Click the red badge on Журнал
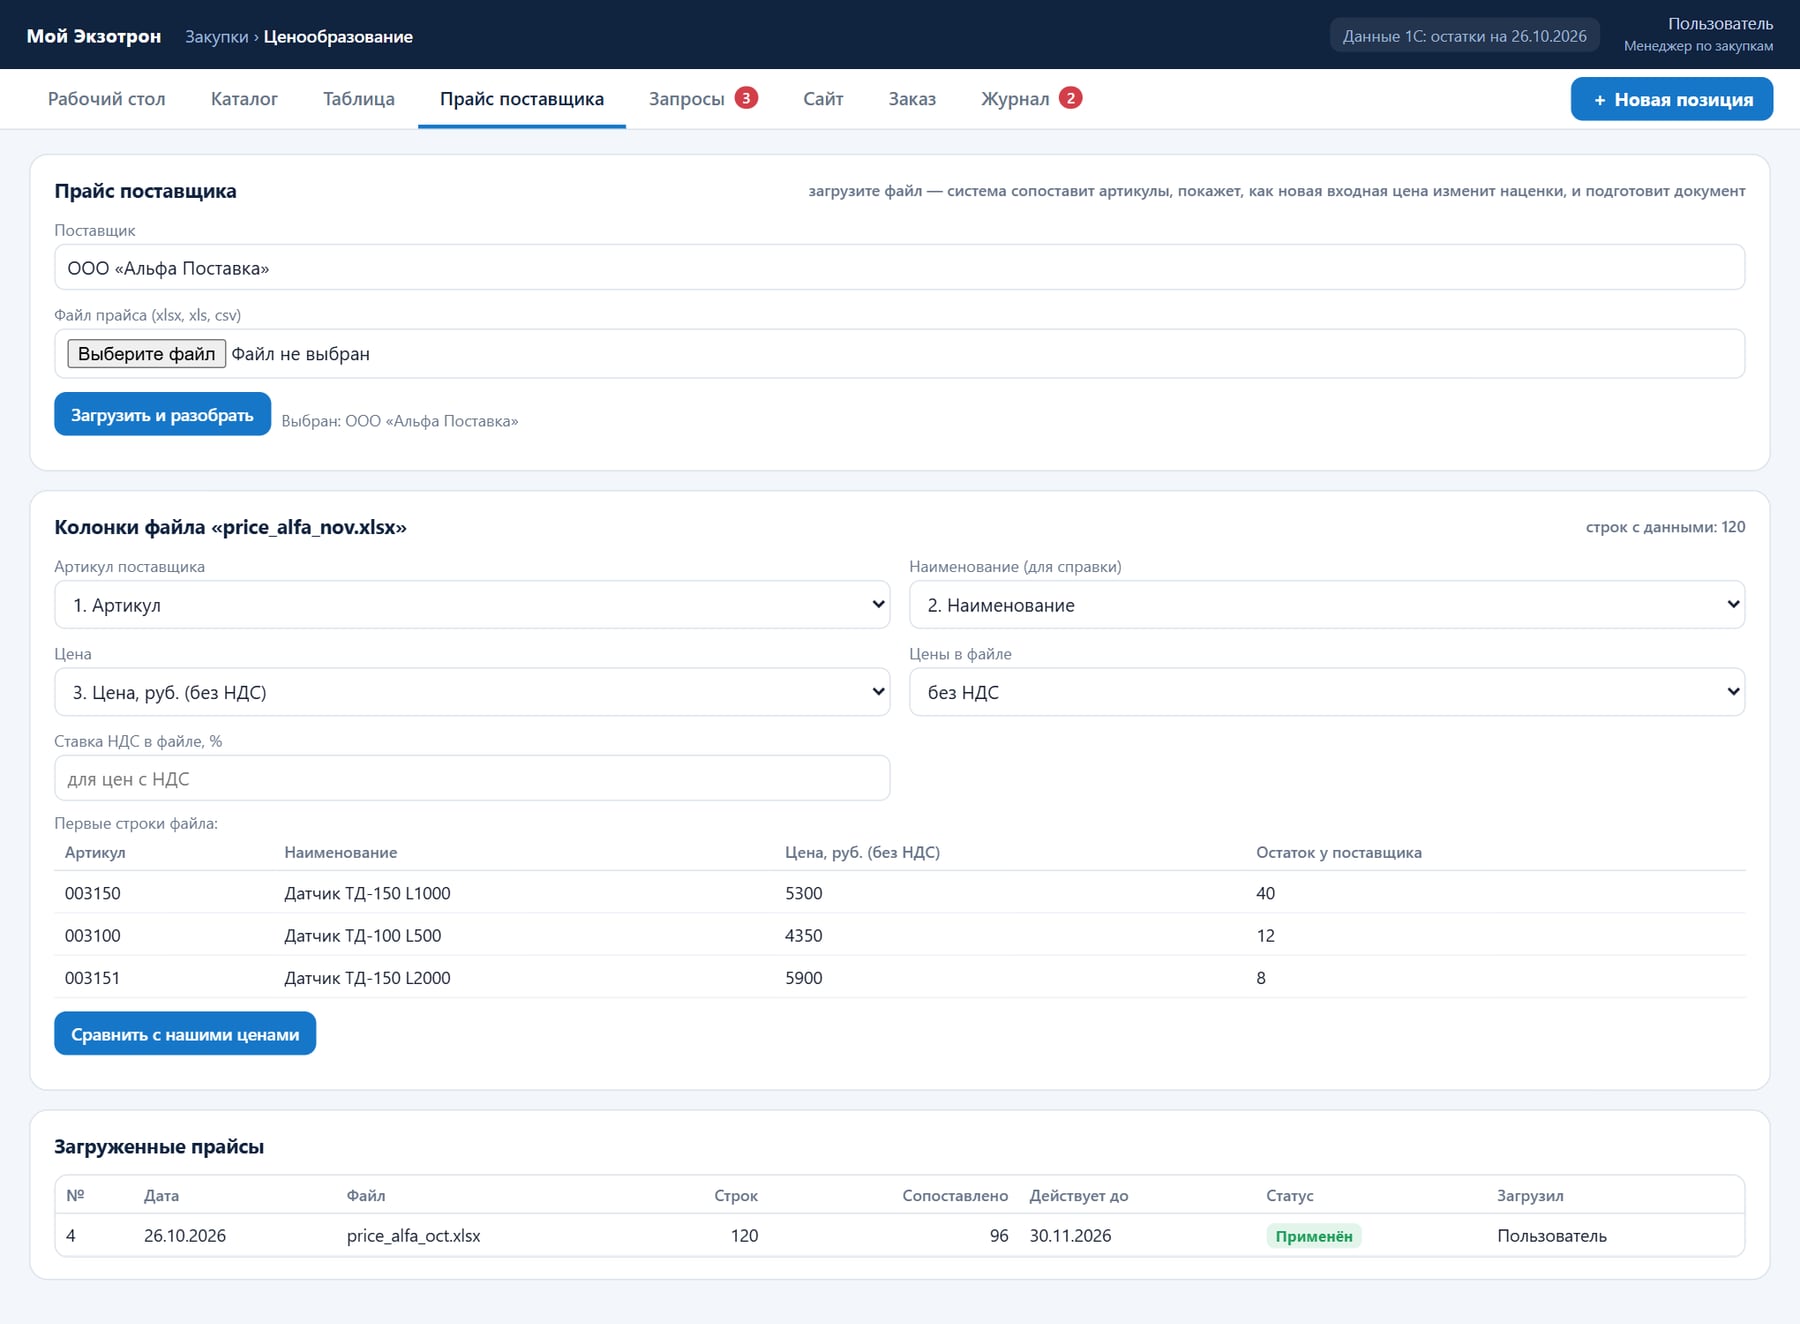The image size is (1800, 1324). (x=1071, y=98)
